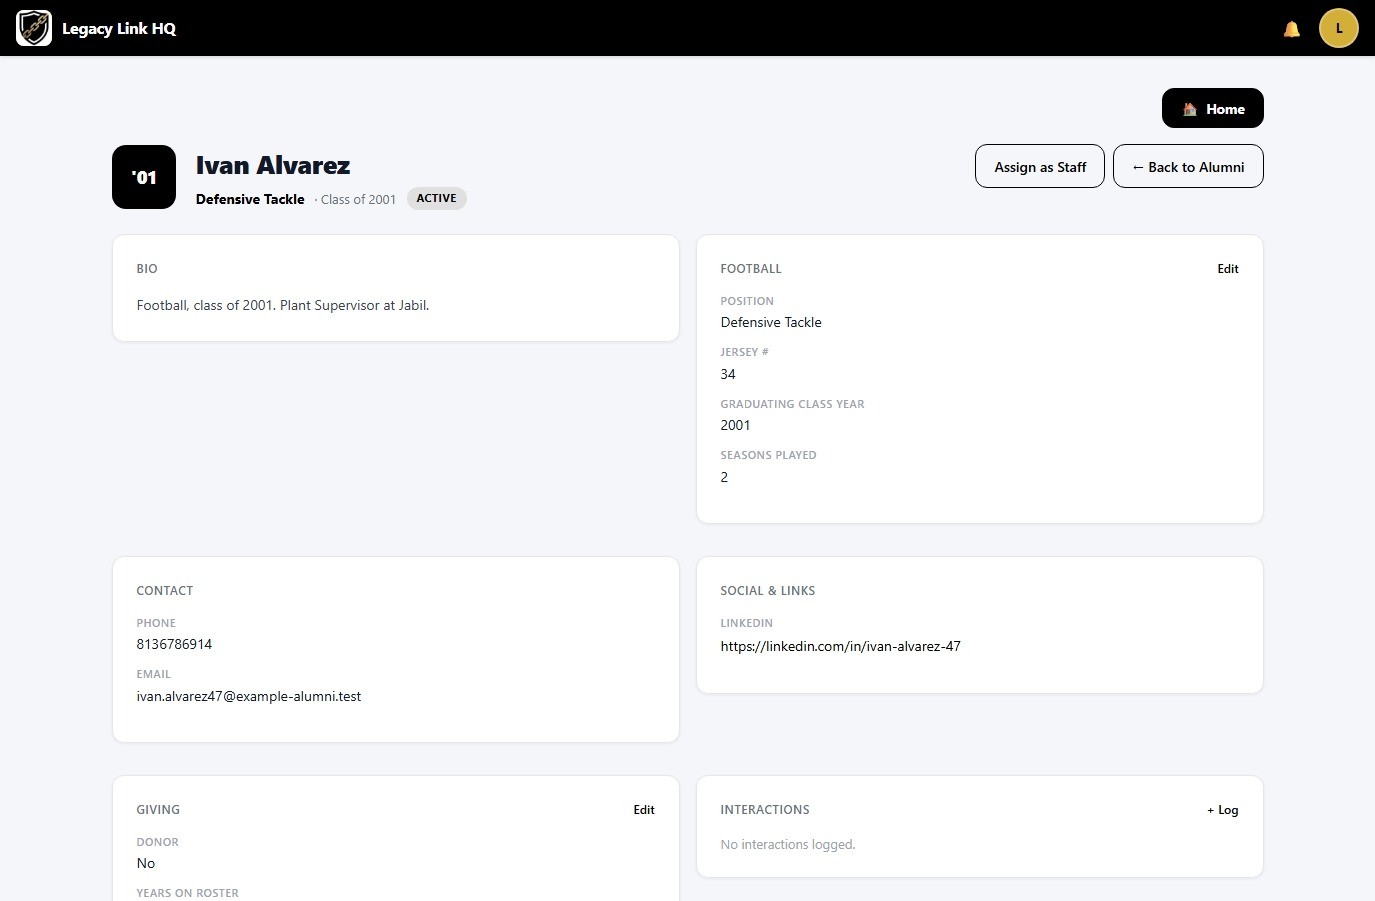Open the LinkedIn profile URL
1375x901 pixels.
(840, 646)
